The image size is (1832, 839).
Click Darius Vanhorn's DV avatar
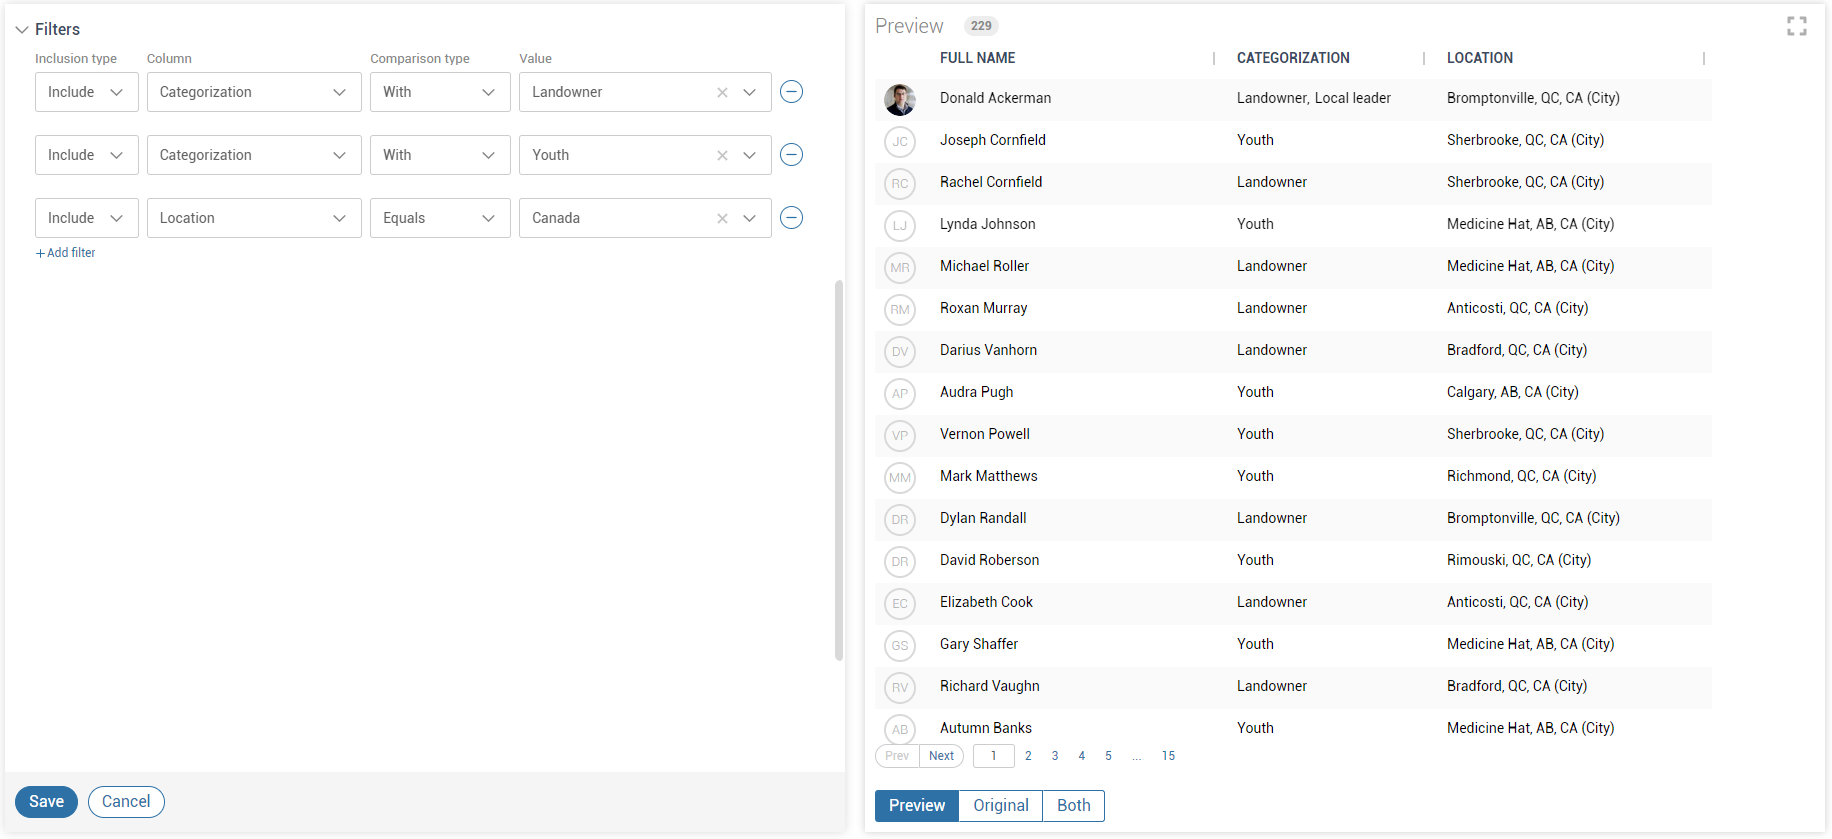click(x=900, y=351)
